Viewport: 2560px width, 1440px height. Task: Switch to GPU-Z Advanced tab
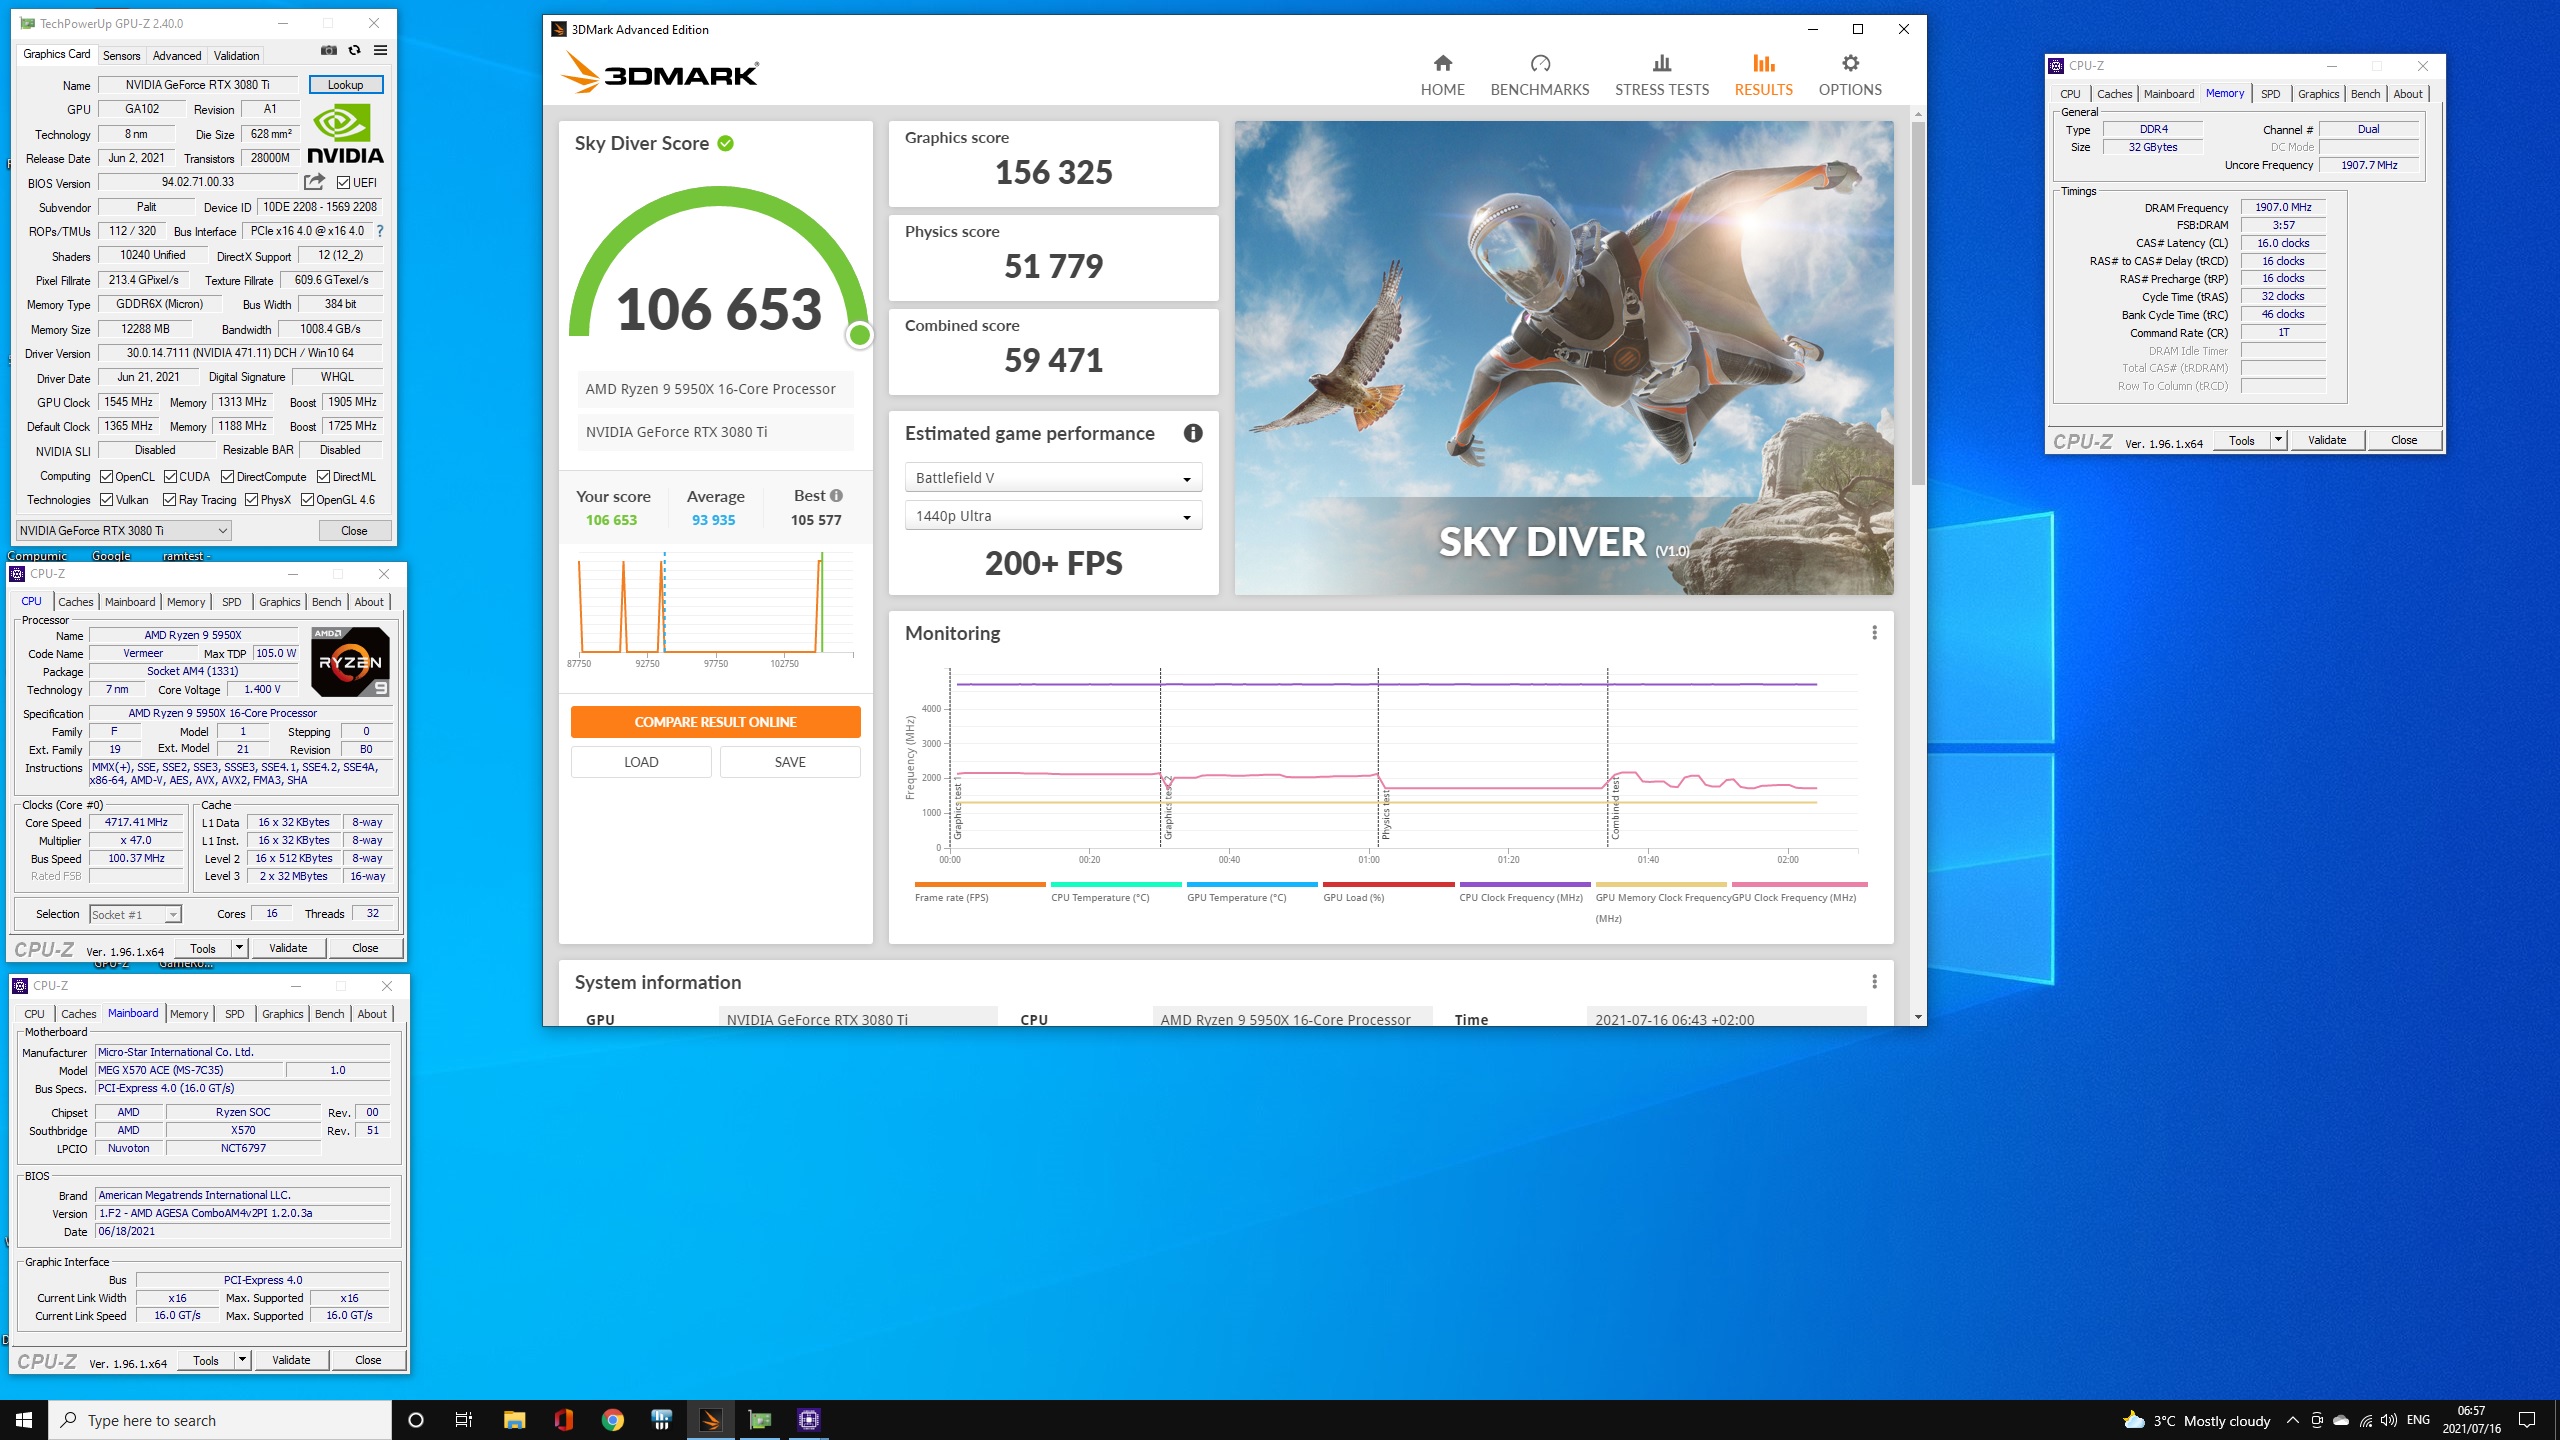click(x=177, y=56)
